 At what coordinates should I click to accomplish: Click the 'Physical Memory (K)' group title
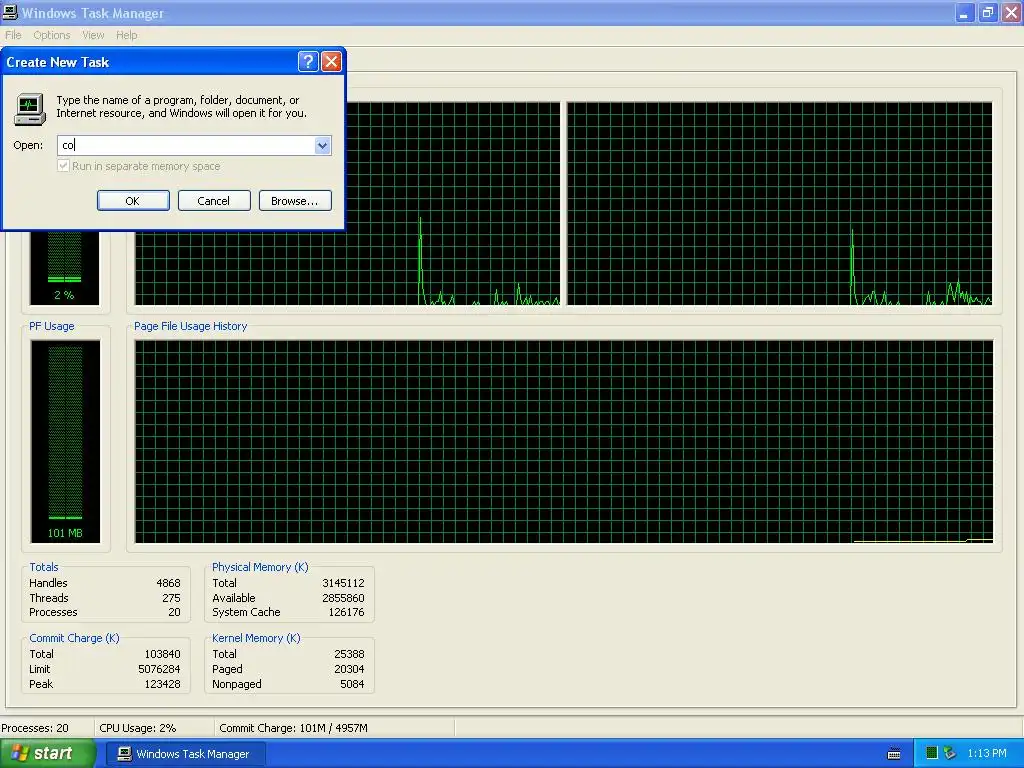260,567
